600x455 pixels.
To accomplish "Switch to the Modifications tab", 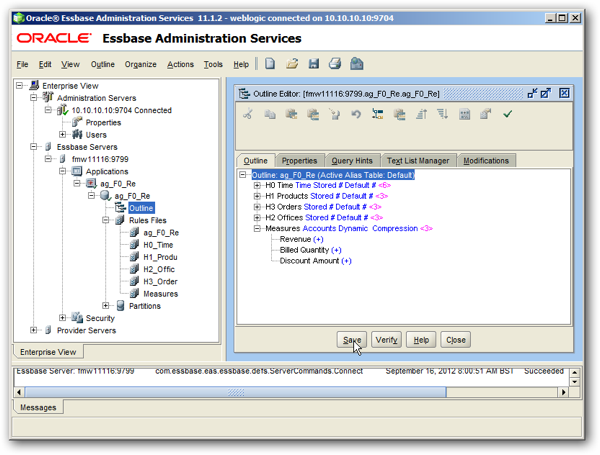I will [486, 161].
